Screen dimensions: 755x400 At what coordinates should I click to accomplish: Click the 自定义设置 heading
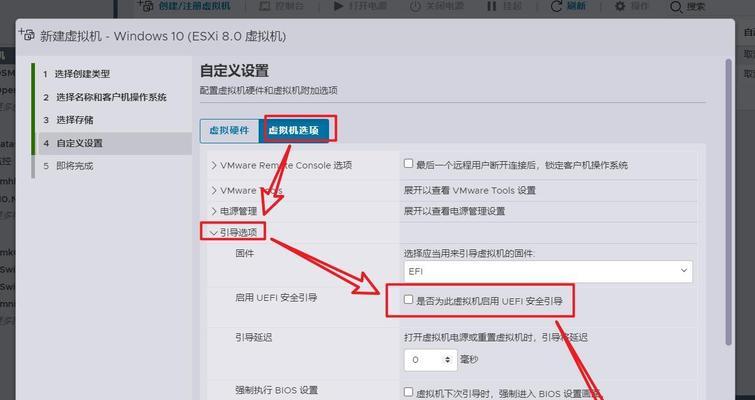[x=234, y=71]
